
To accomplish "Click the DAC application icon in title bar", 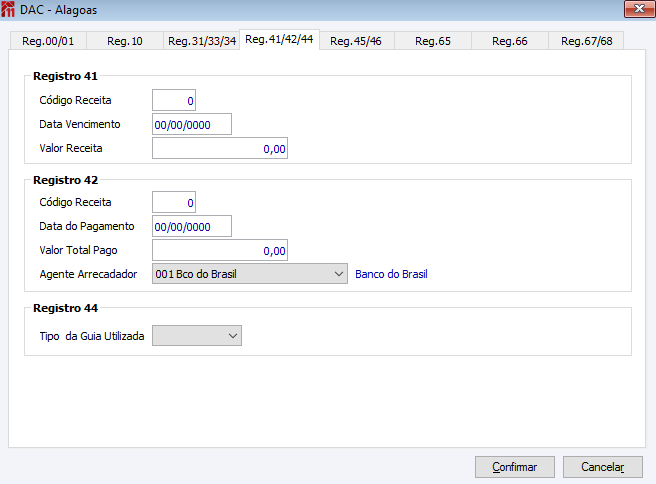I will tap(9, 9).
